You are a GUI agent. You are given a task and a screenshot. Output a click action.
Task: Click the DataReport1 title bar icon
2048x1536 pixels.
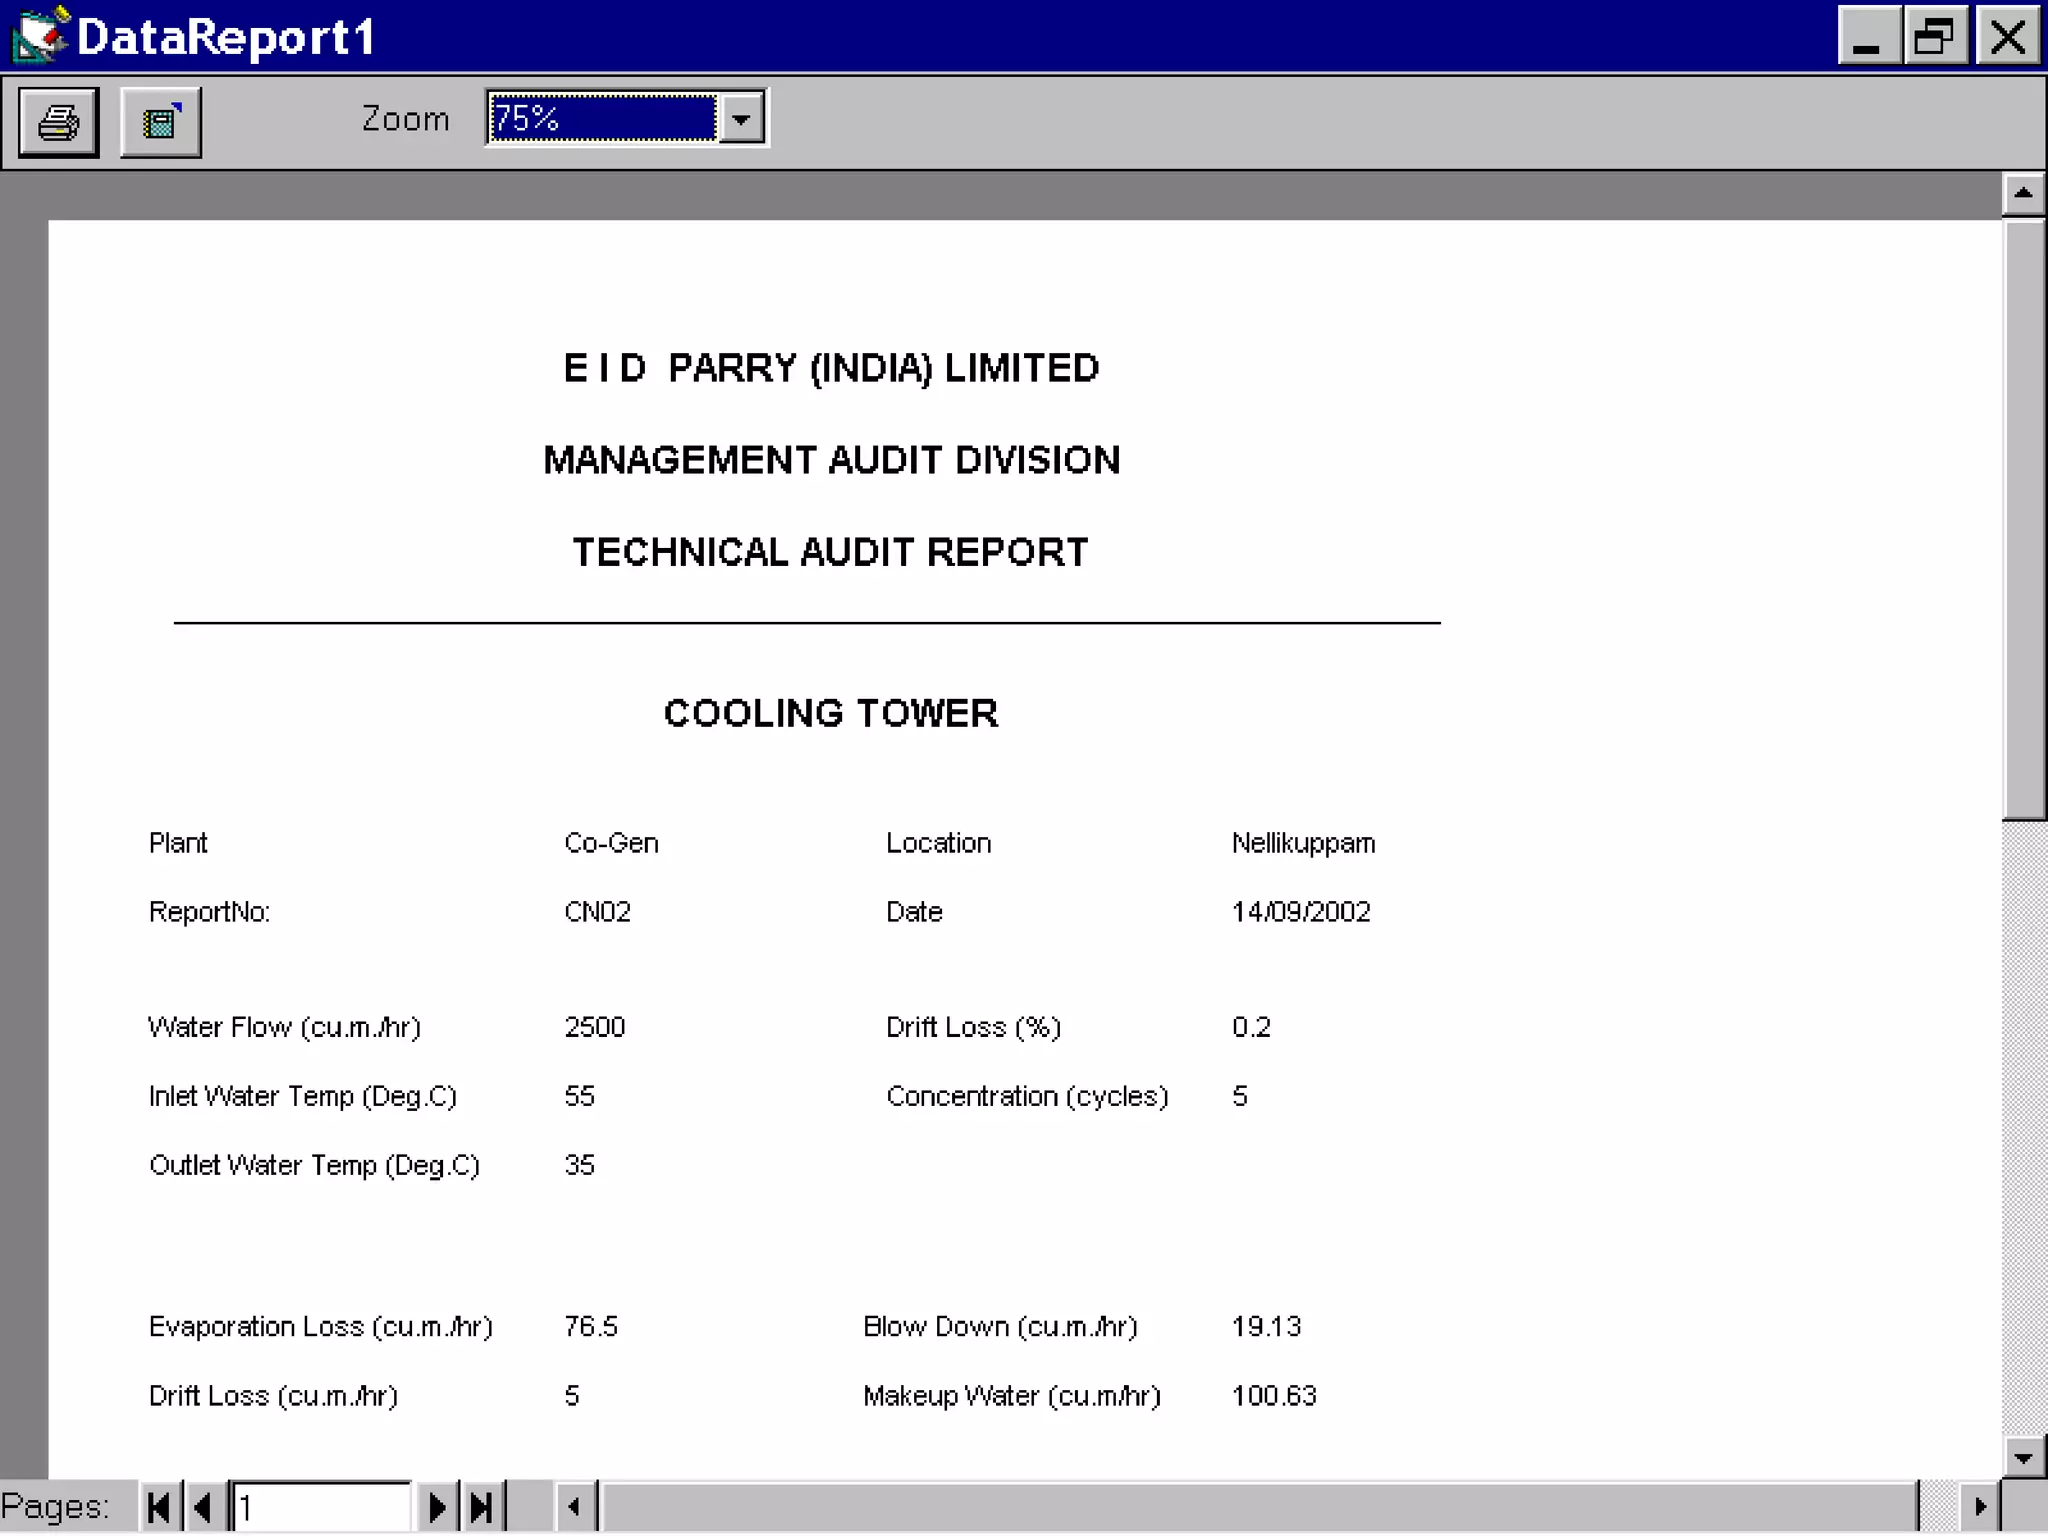tap(40, 35)
